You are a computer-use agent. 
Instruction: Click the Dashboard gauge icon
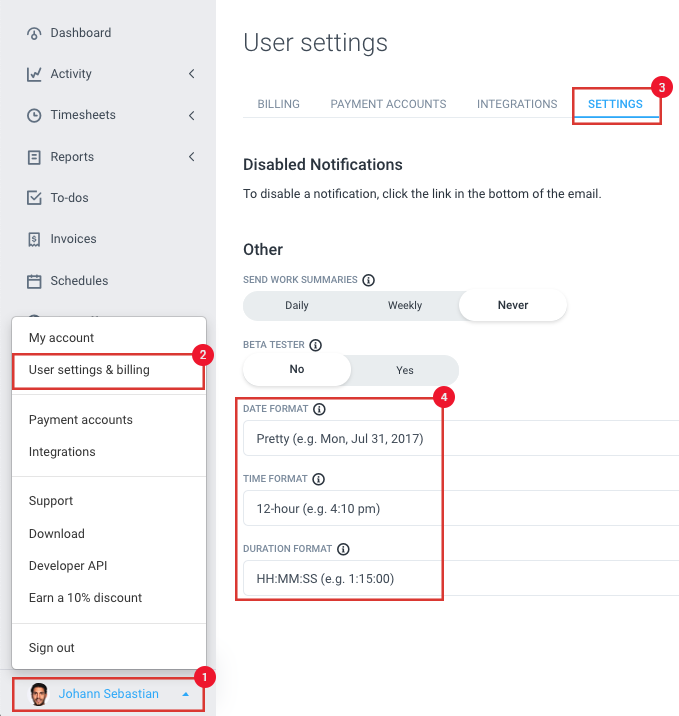(34, 33)
